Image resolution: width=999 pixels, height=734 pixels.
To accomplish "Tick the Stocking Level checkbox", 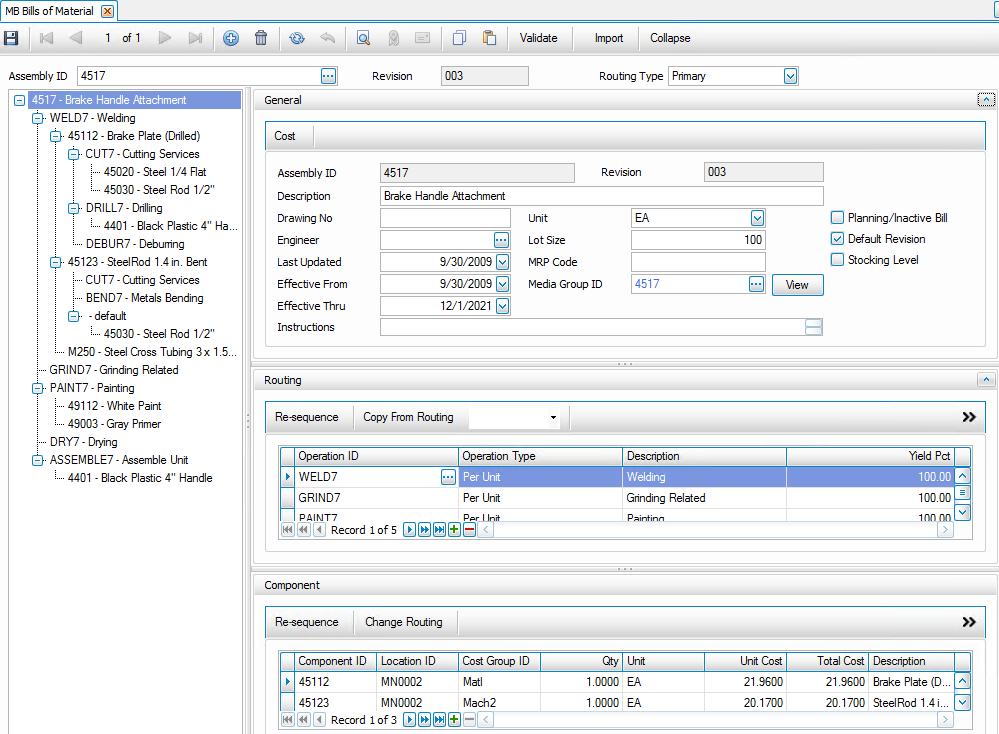I will coord(838,260).
